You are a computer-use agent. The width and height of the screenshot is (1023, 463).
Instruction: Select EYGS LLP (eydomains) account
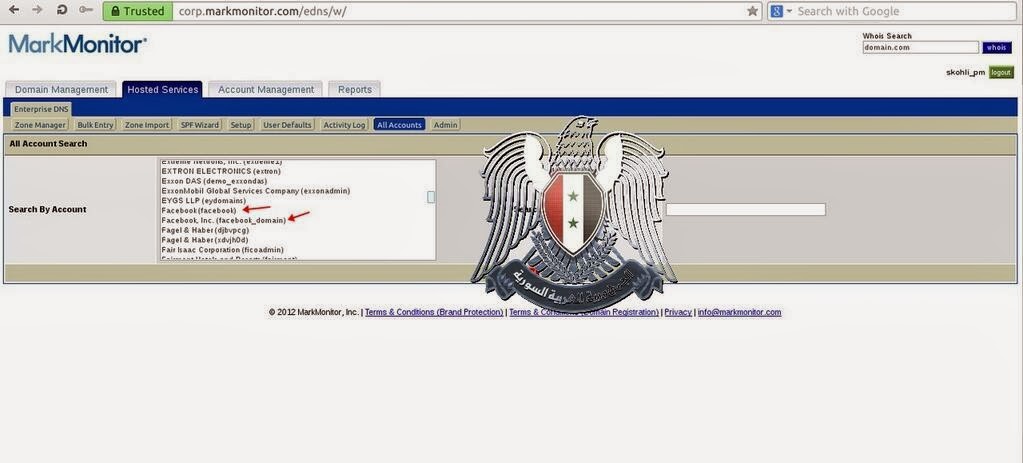[x=204, y=201]
